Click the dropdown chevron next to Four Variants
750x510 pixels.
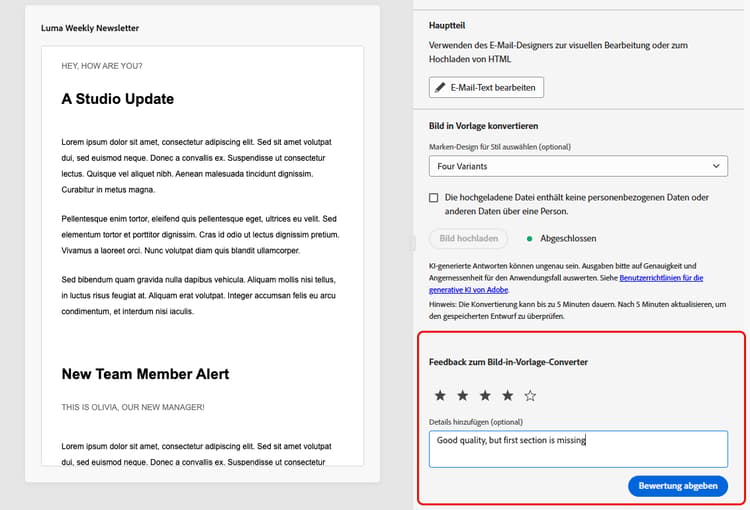(x=716, y=166)
